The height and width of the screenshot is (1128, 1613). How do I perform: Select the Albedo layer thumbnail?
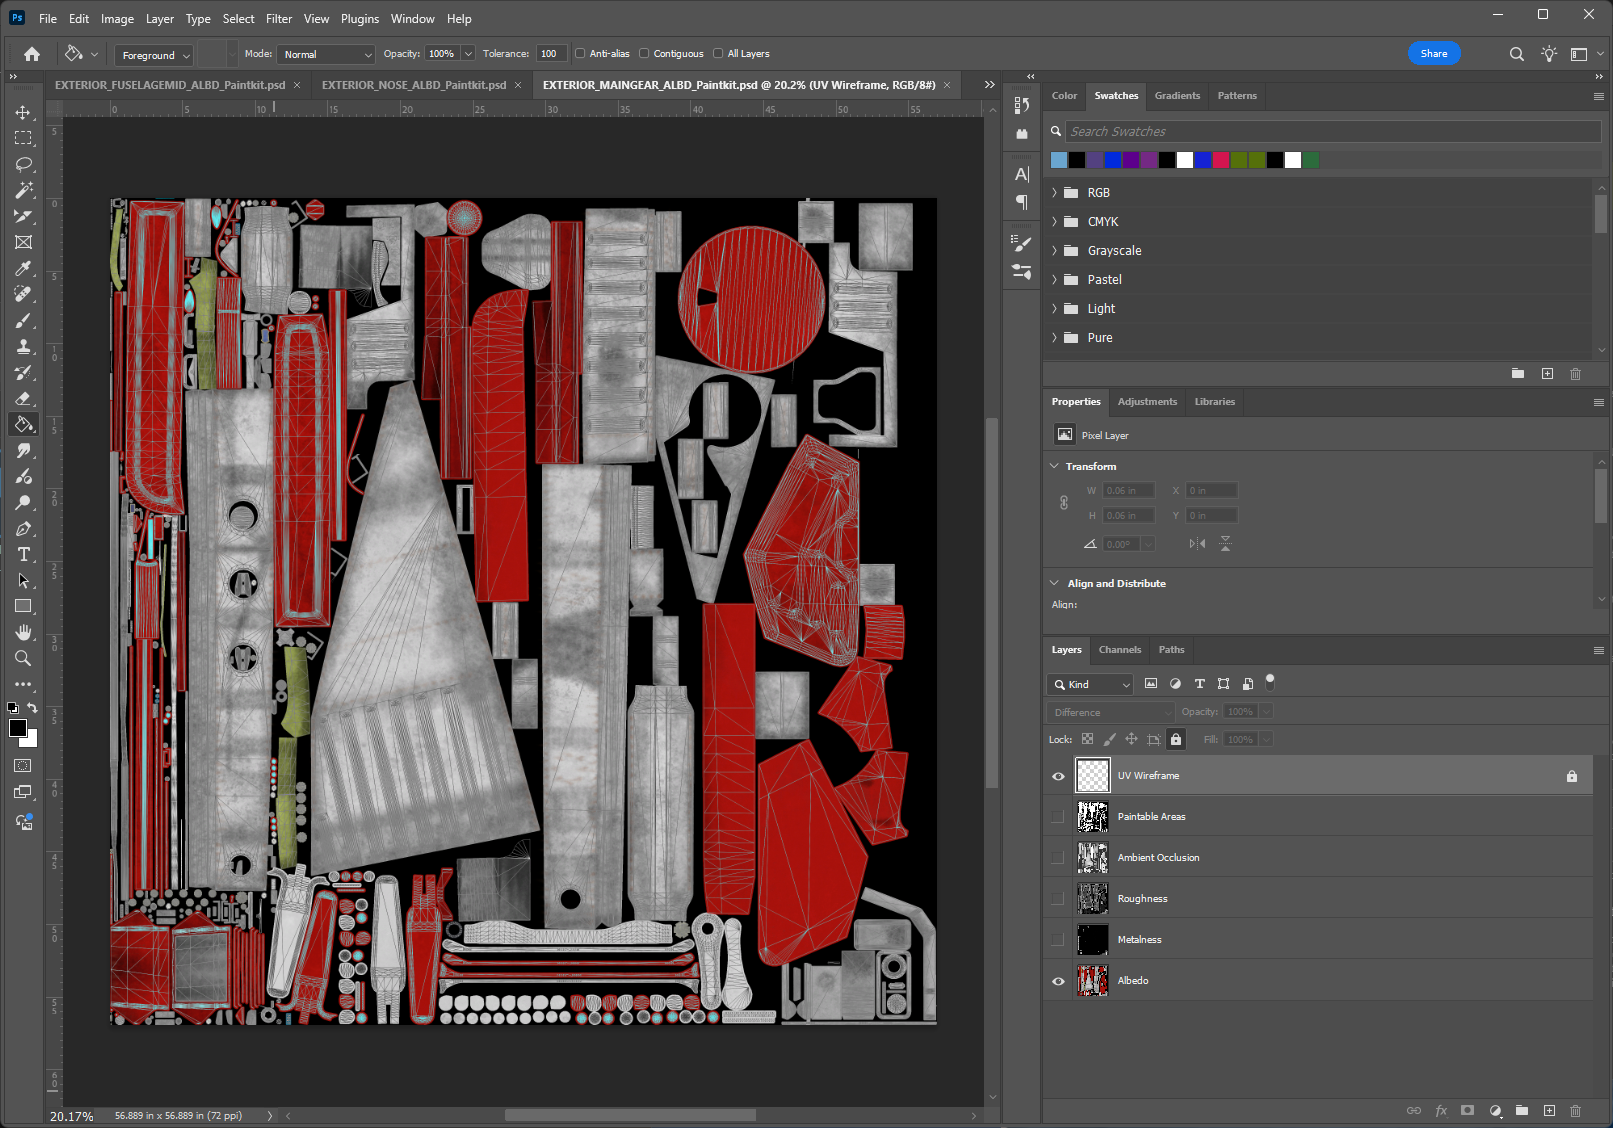pyautogui.click(x=1092, y=981)
